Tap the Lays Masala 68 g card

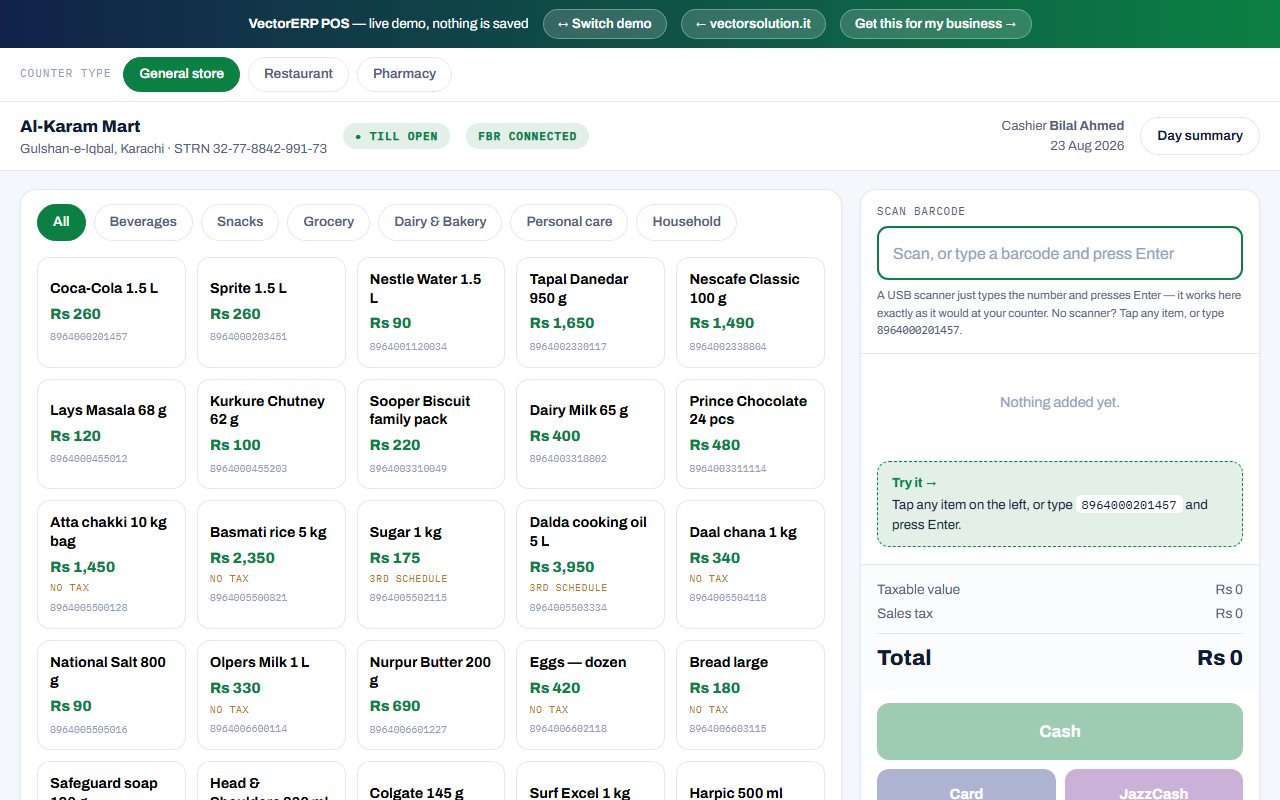point(111,434)
